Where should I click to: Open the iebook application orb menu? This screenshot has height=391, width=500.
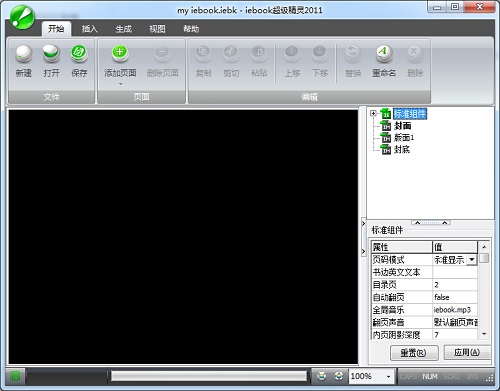point(22,17)
